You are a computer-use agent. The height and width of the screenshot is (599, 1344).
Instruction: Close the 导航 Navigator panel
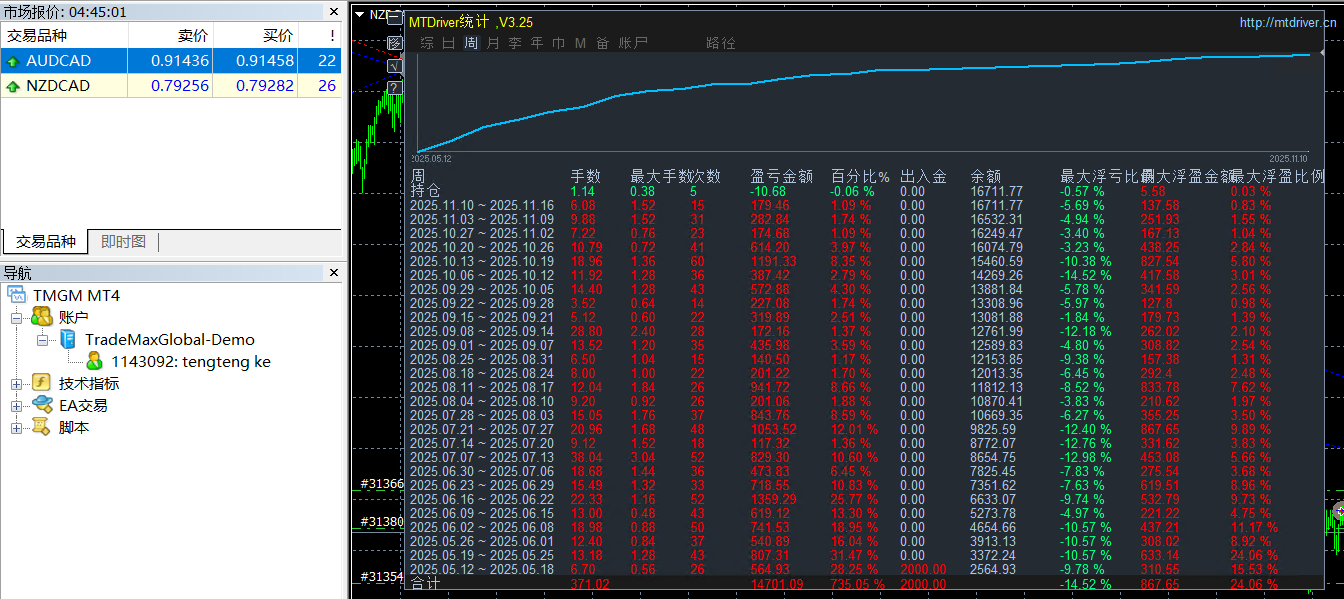335,272
